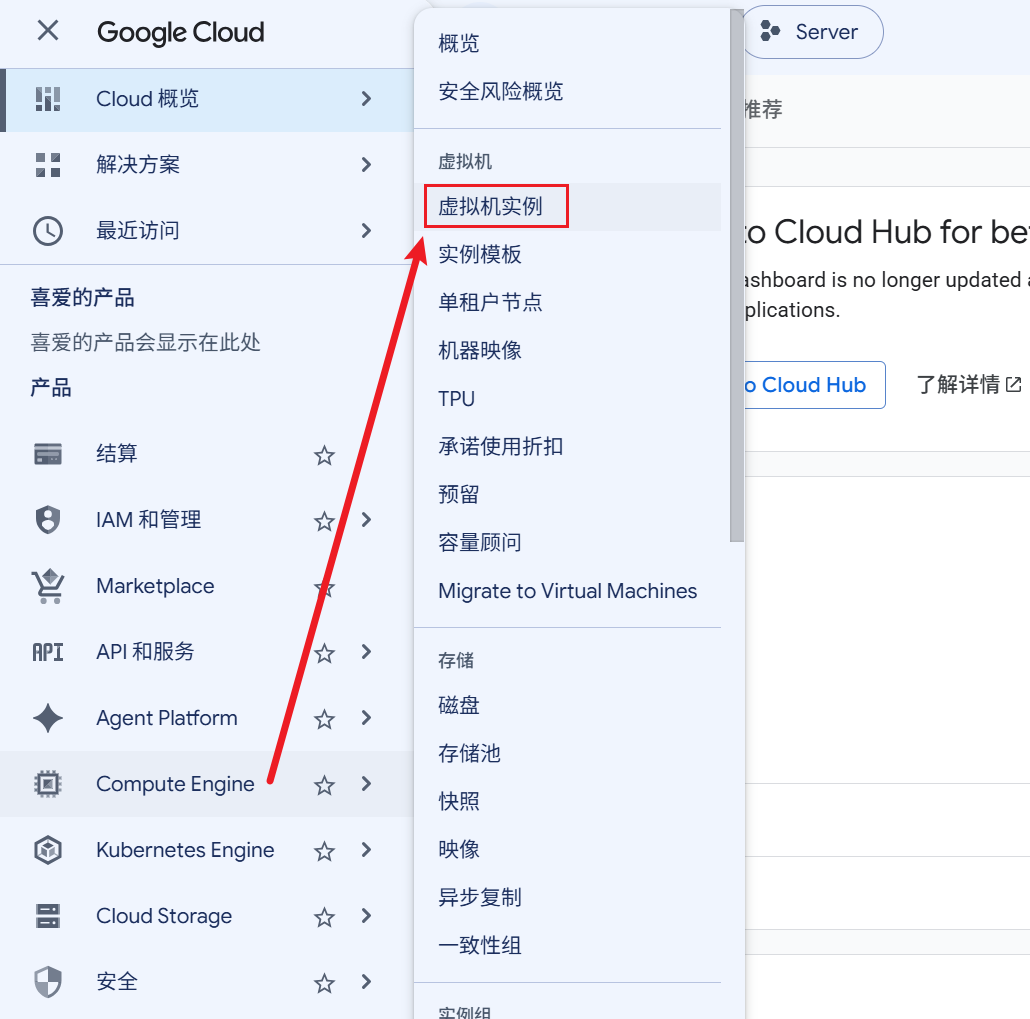
Task: Open 一致性组 submenu item
Action: pos(568,945)
